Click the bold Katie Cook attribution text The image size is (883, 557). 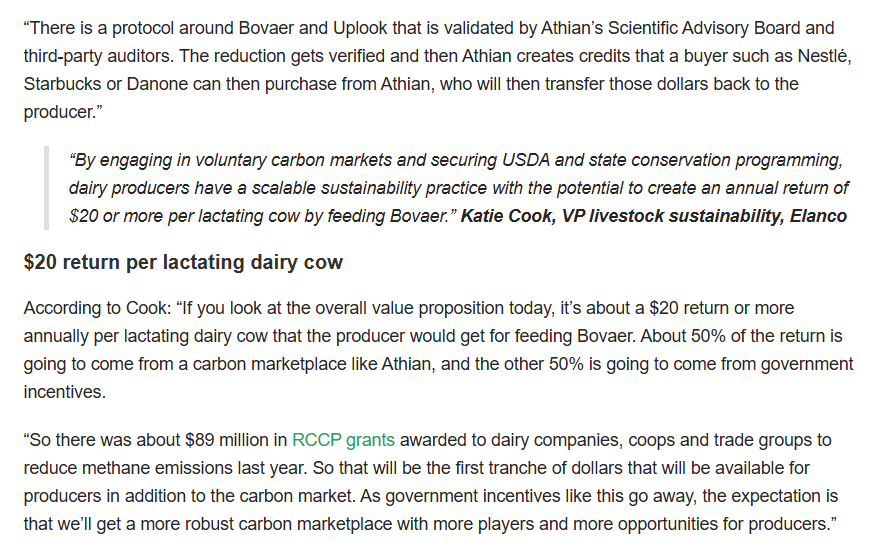point(653,215)
